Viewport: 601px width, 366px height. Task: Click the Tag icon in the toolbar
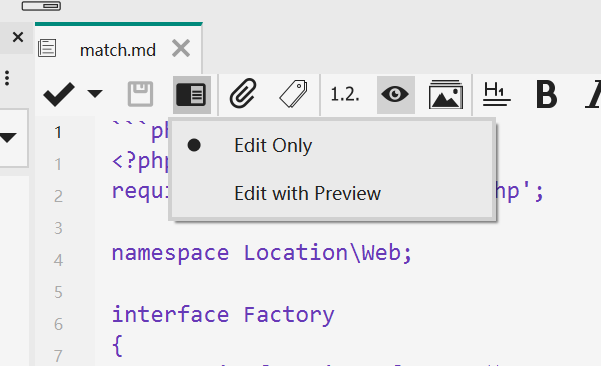(x=294, y=94)
